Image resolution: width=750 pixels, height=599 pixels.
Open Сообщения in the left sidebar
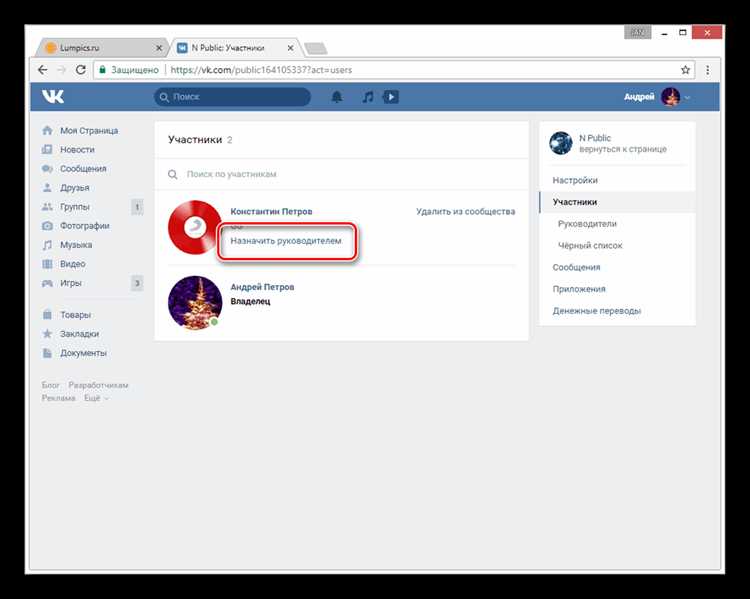(83, 168)
